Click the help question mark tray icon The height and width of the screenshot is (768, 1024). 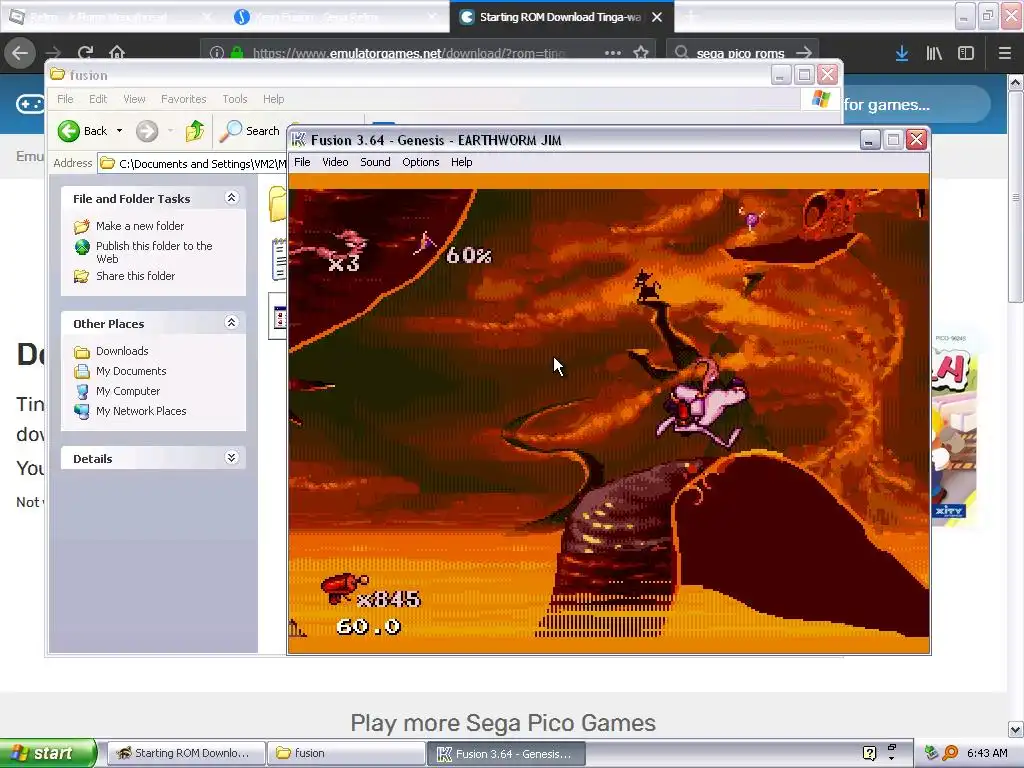click(x=869, y=753)
